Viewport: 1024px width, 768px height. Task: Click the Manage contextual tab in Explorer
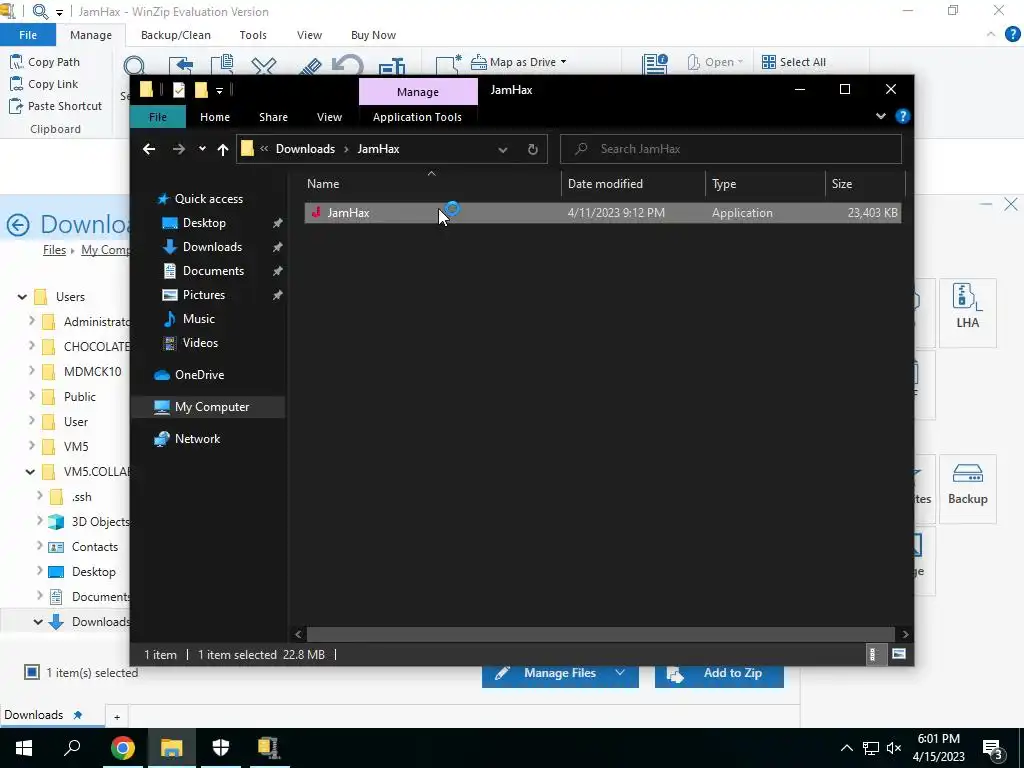(418, 92)
